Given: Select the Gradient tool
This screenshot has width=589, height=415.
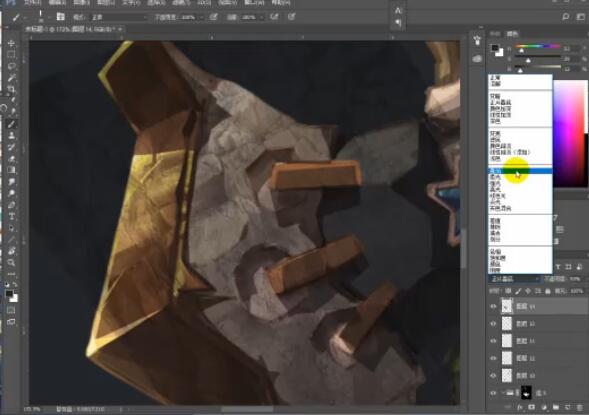Looking at the screenshot, I should pyautogui.click(x=11, y=170).
